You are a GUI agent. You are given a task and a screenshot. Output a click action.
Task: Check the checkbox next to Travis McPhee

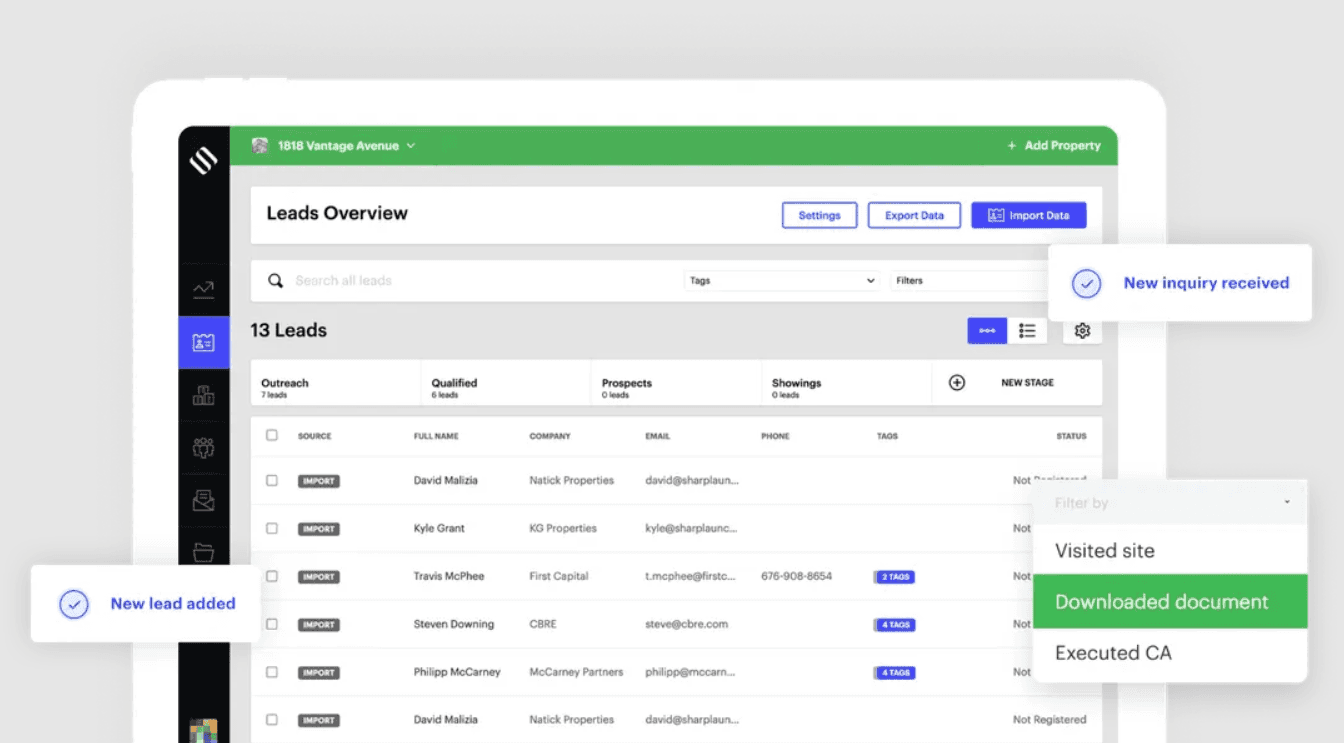click(271, 576)
